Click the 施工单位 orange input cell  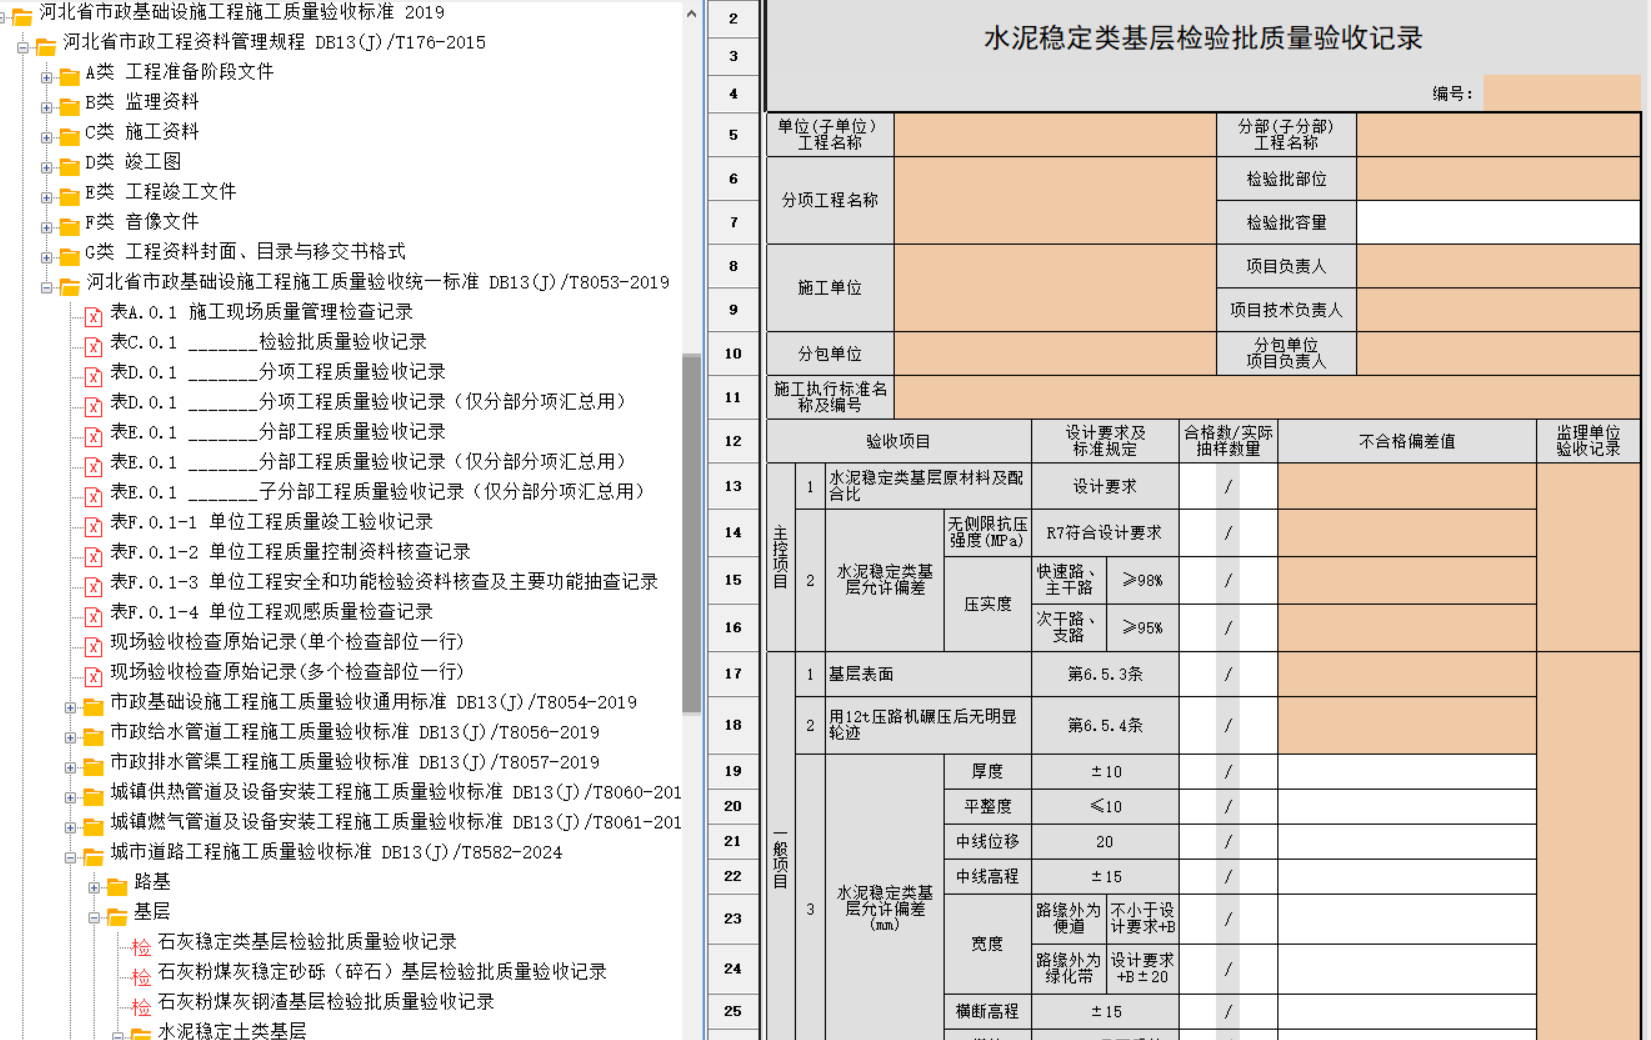[1055, 288]
